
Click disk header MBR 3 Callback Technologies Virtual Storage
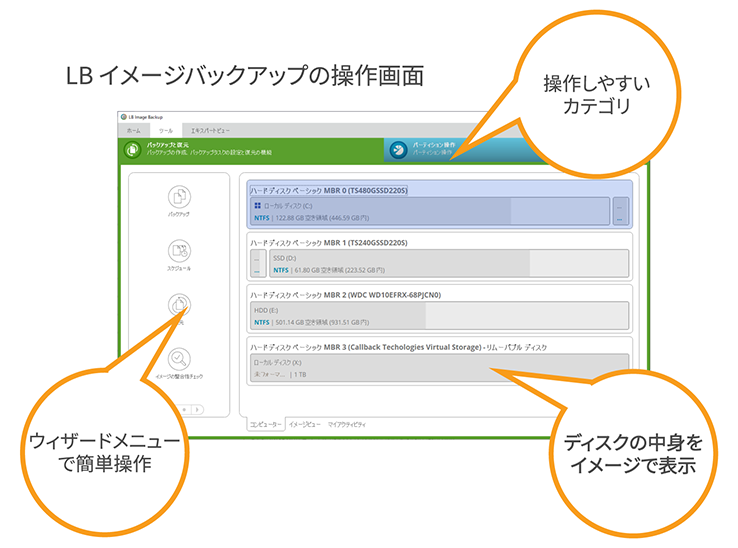tap(398, 347)
